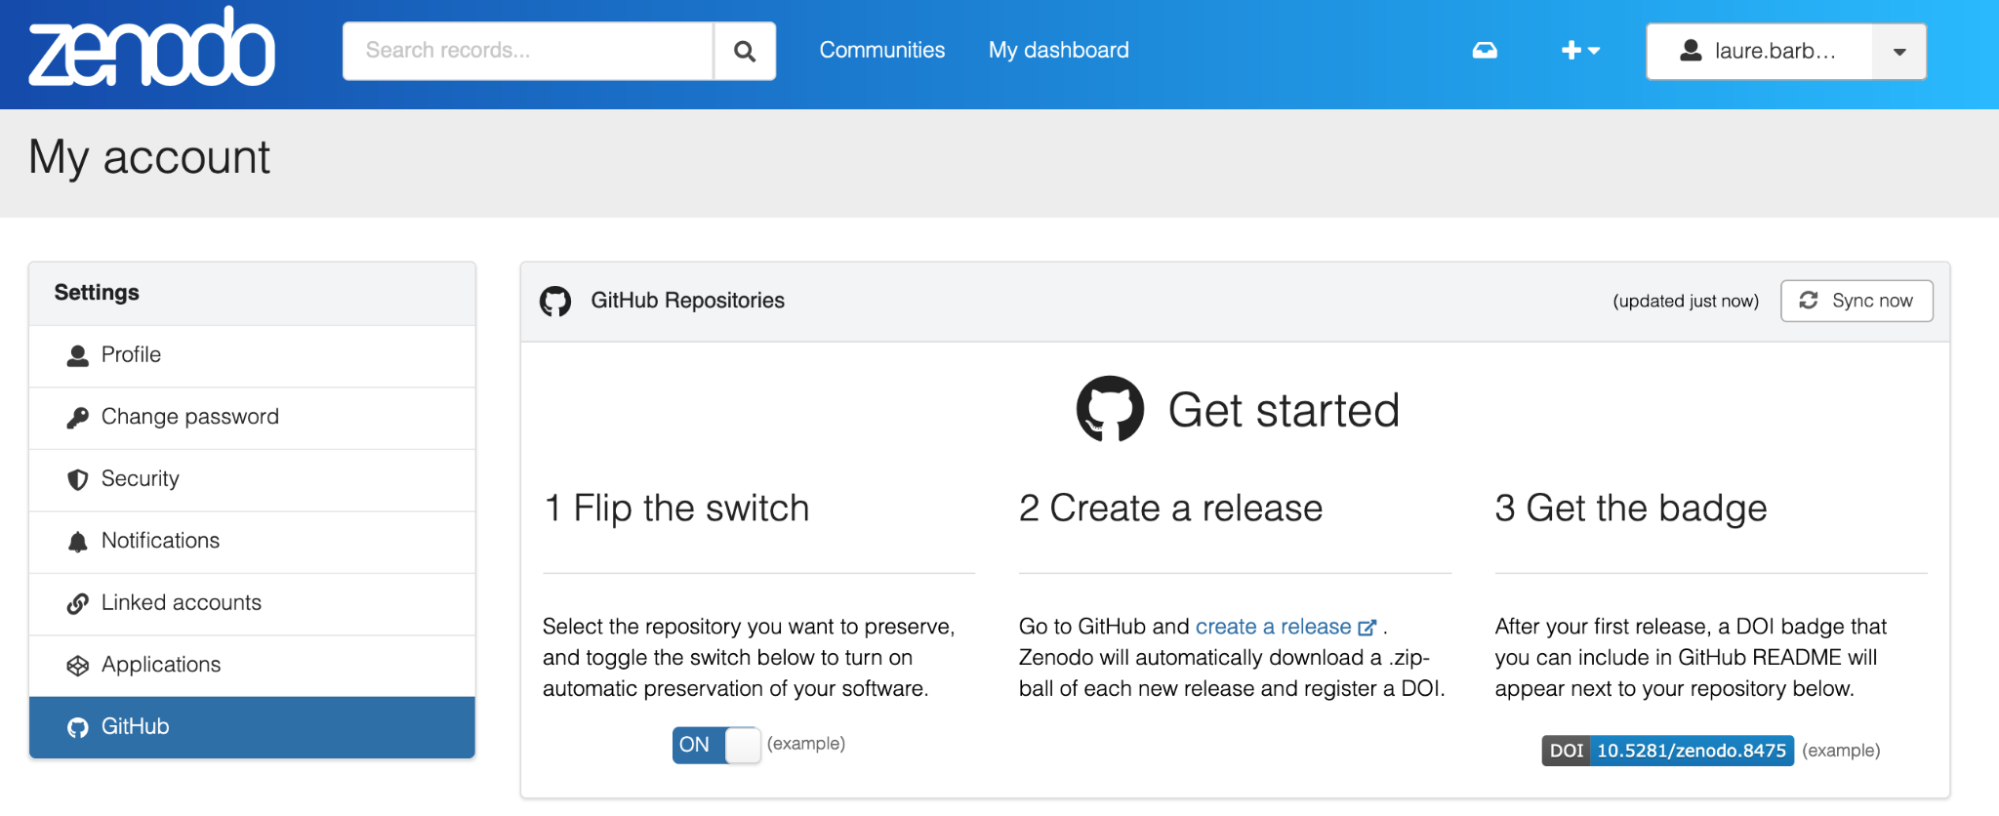1999x816 pixels.
Task: Go to Notifications settings
Action: [x=160, y=541]
